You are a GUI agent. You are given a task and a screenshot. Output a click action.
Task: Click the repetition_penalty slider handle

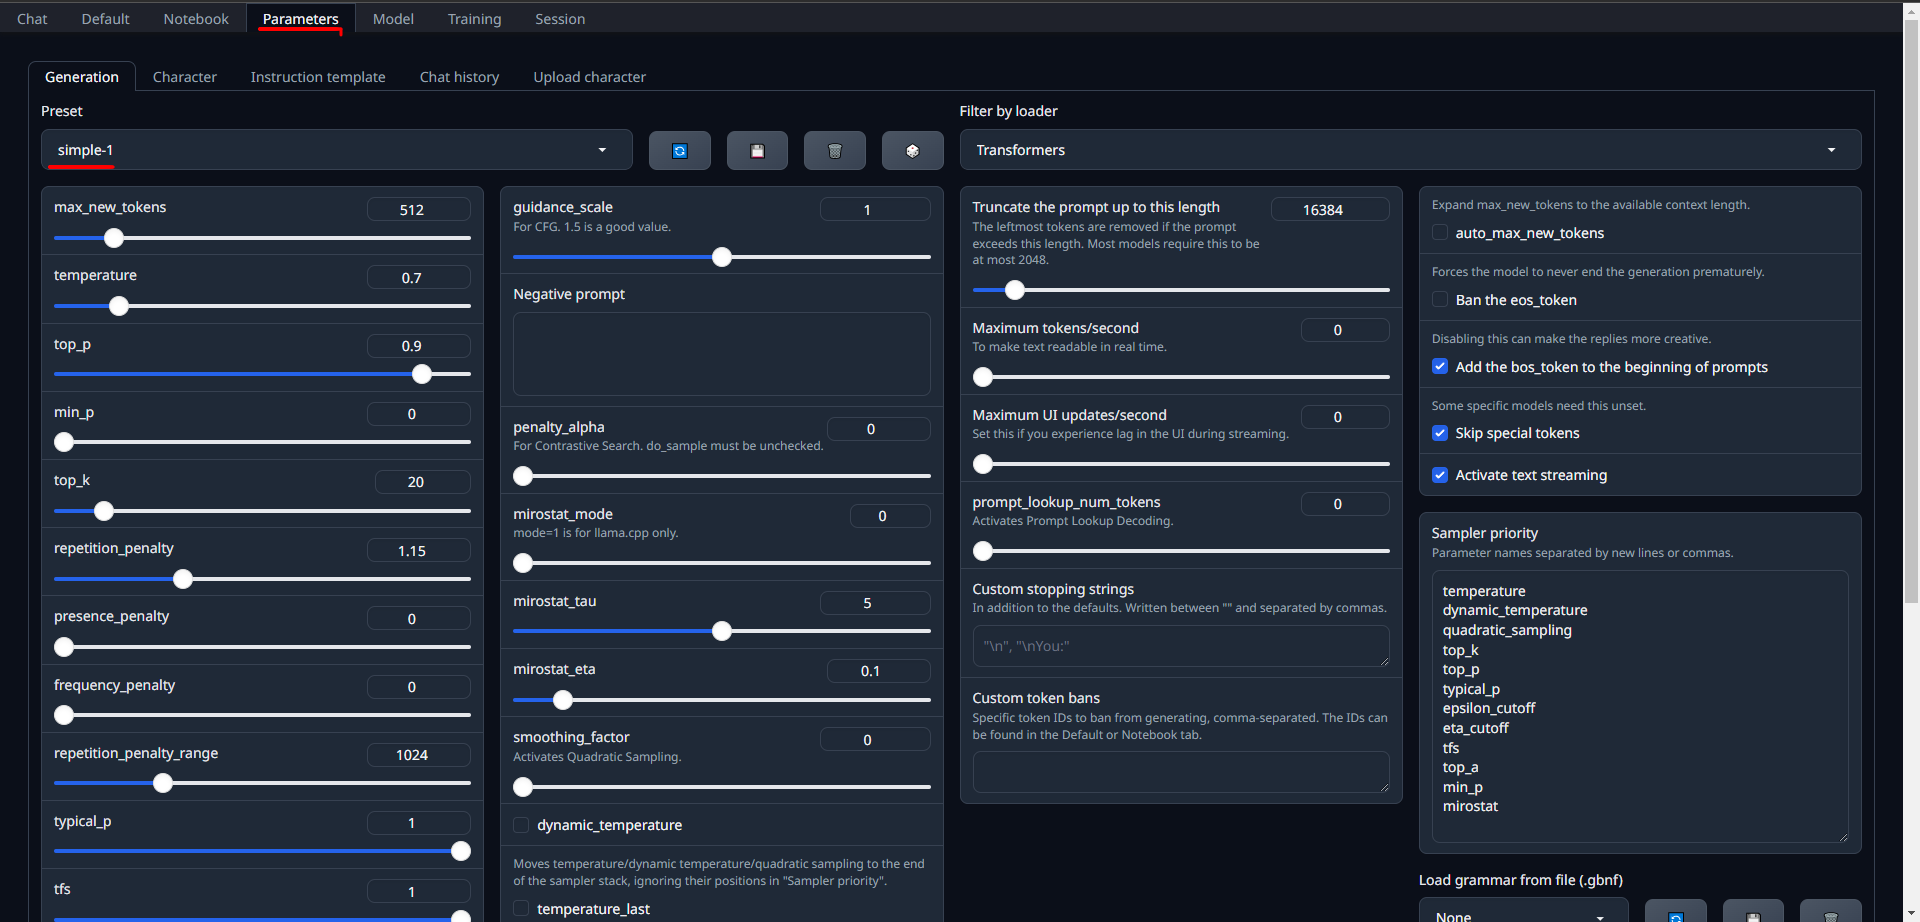click(x=183, y=579)
